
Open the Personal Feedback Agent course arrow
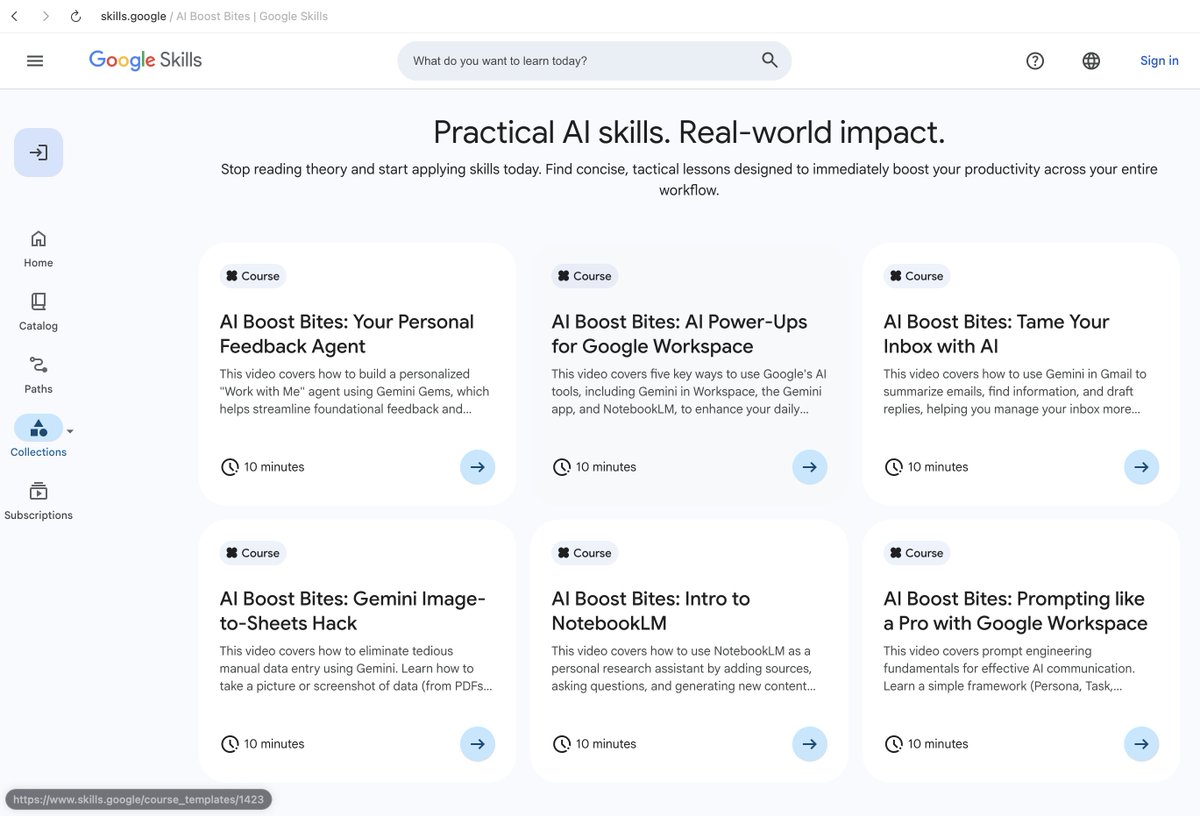coord(477,467)
